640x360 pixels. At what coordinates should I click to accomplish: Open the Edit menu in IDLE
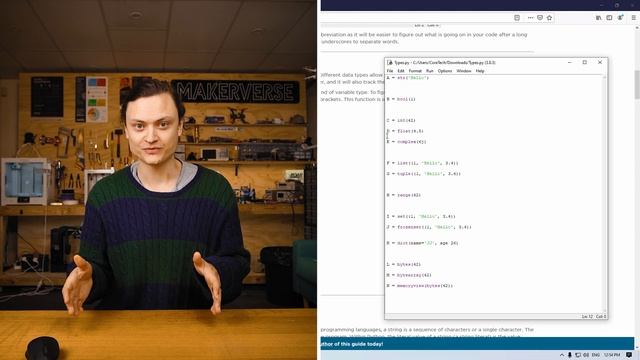401,71
